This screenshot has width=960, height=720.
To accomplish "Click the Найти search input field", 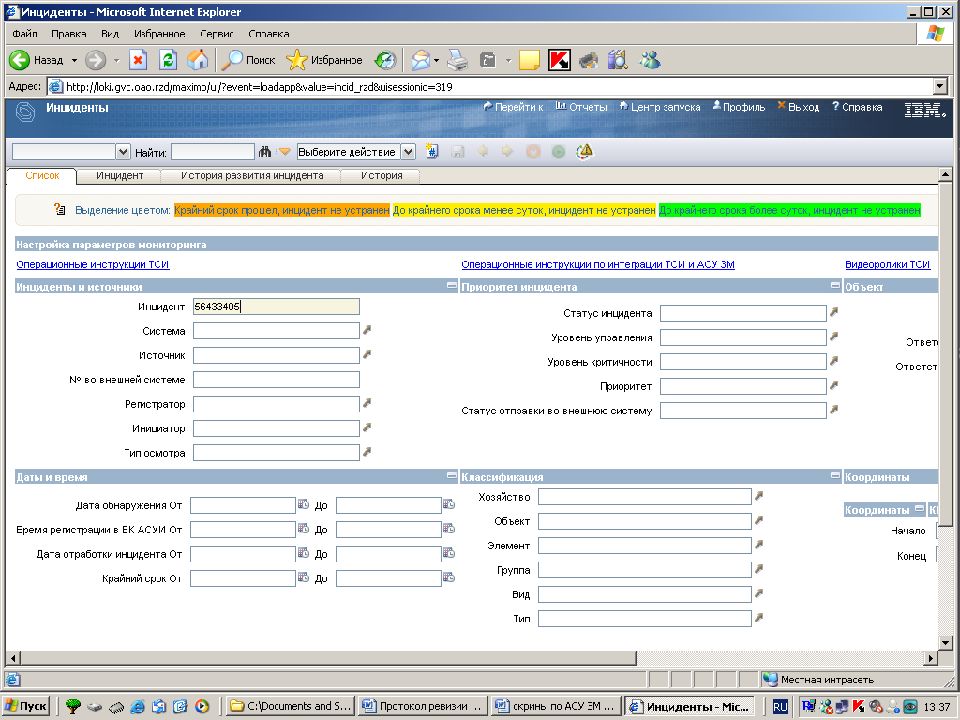I will point(212,151).
